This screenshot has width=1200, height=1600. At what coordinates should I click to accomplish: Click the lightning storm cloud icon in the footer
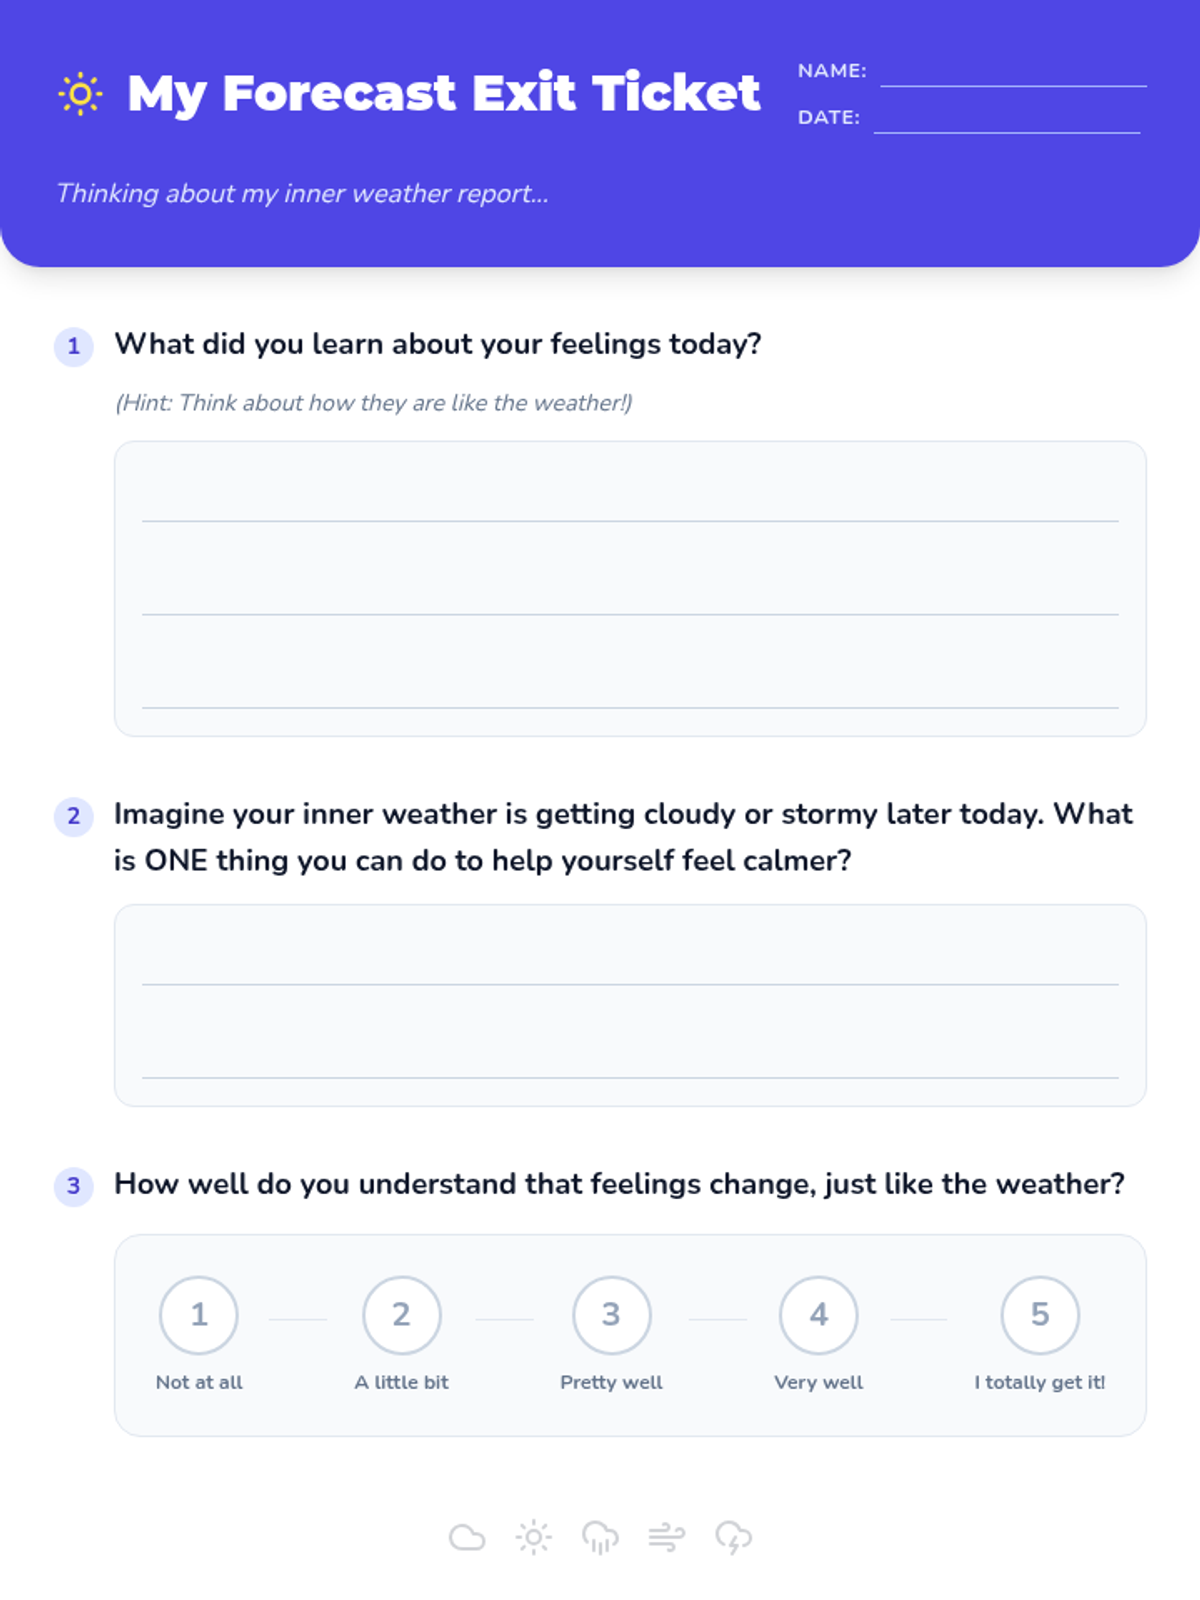coord(733,1537)
